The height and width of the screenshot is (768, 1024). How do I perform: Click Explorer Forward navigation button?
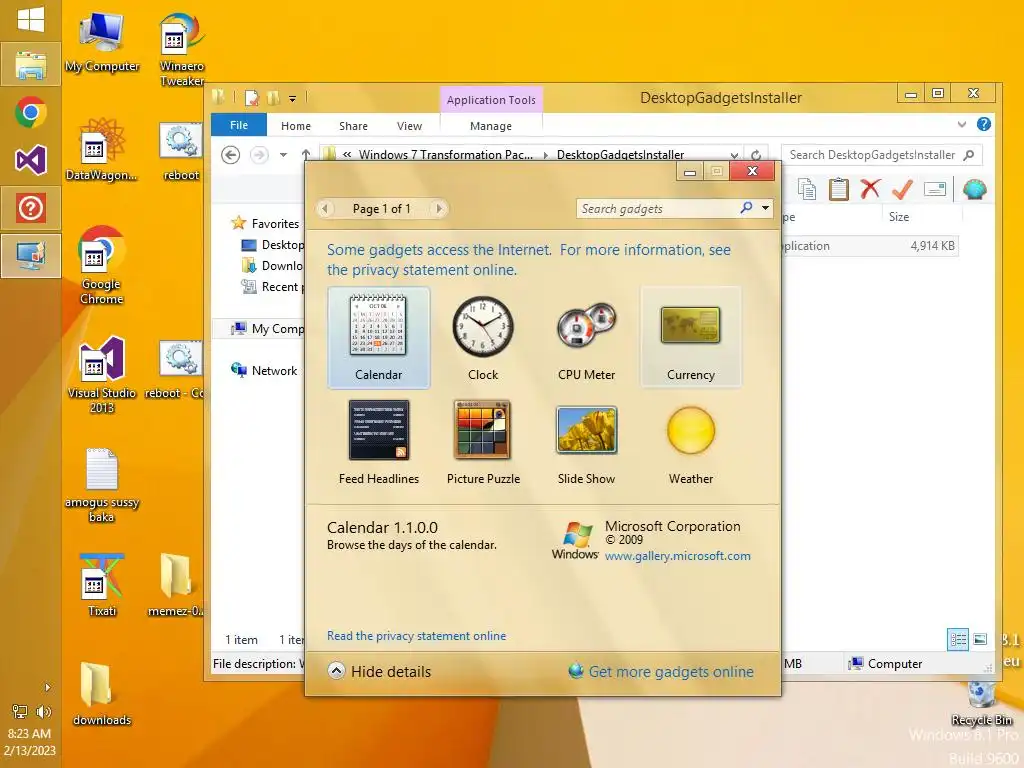259,155
